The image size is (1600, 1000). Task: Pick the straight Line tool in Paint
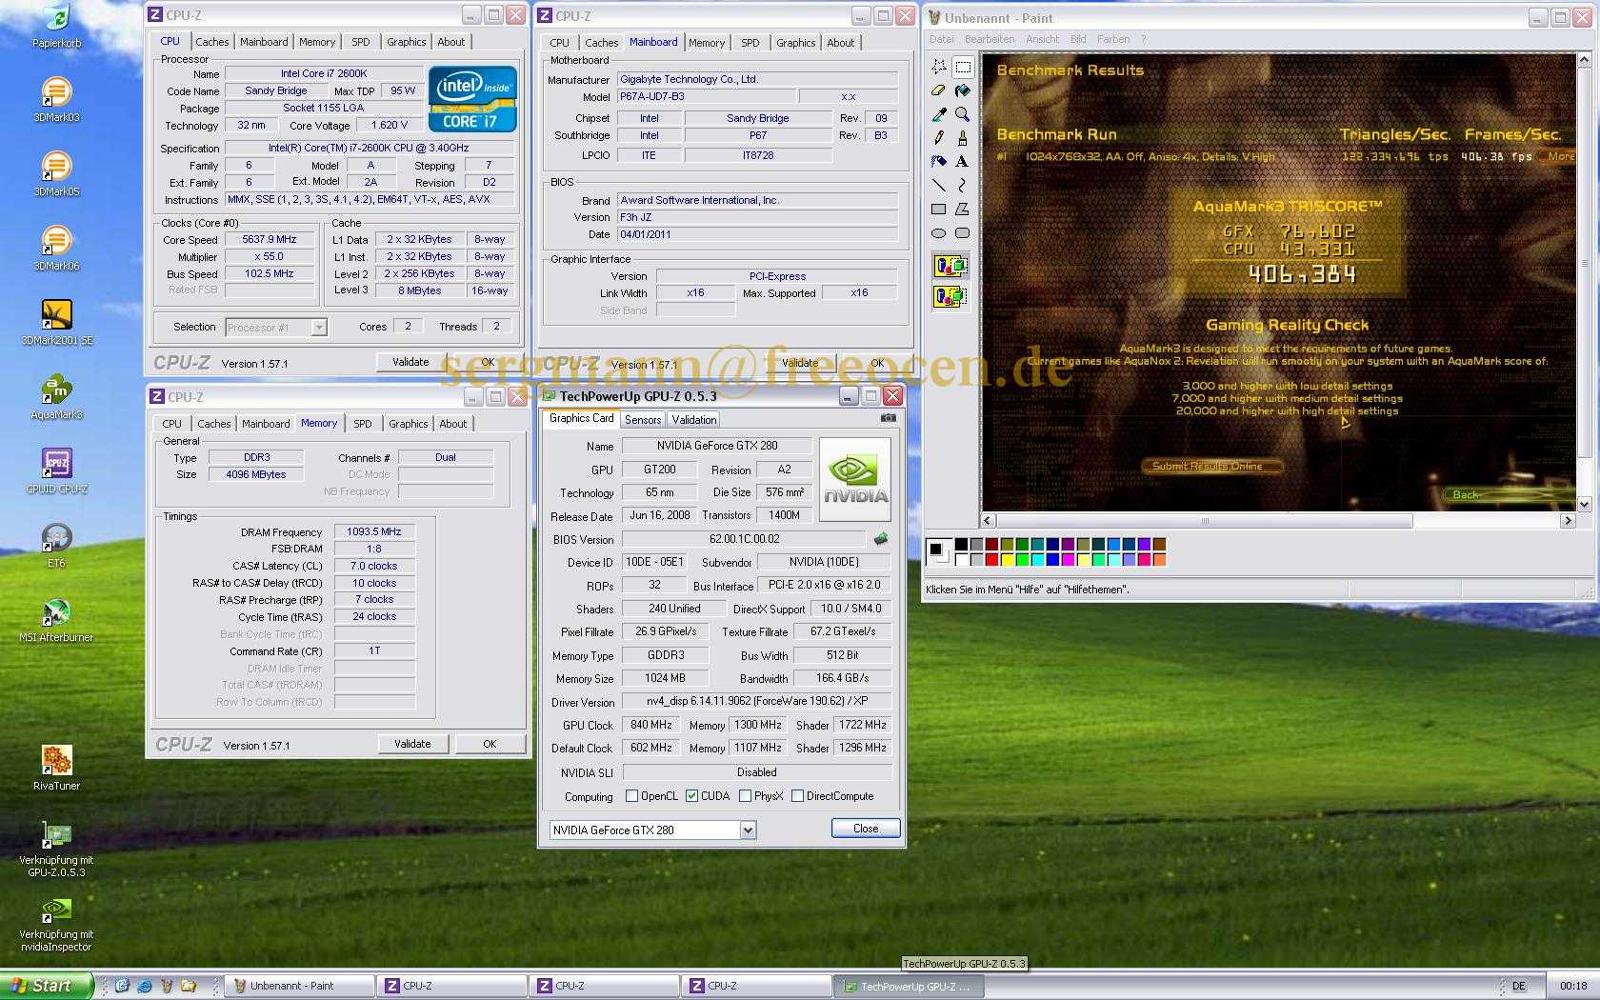pyautogui.click(x=938, y=186)
